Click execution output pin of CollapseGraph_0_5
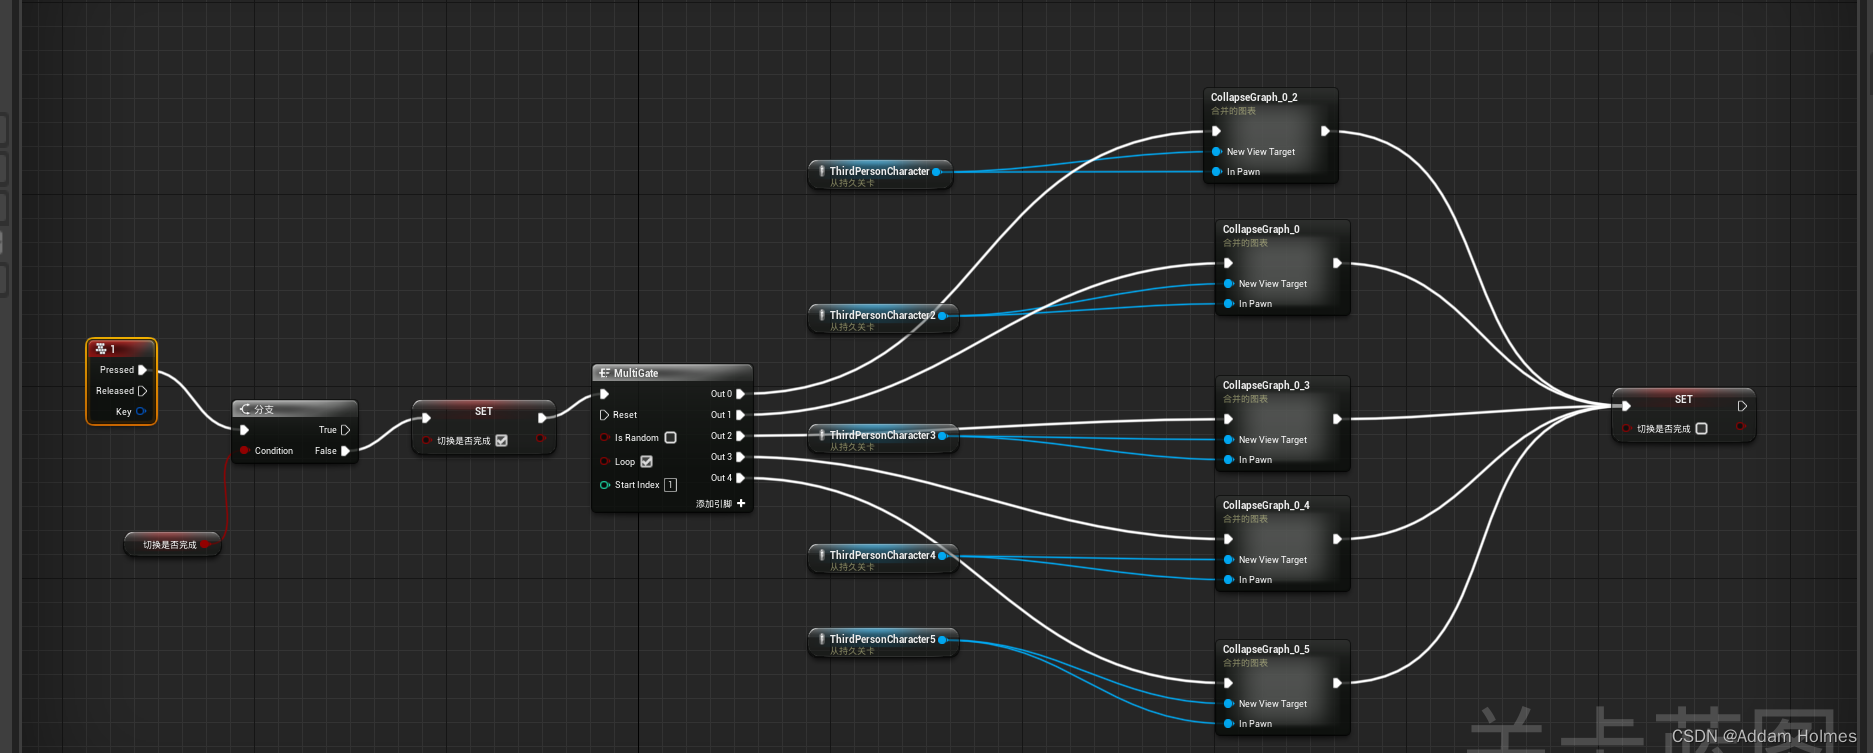 coord(1337,683)
